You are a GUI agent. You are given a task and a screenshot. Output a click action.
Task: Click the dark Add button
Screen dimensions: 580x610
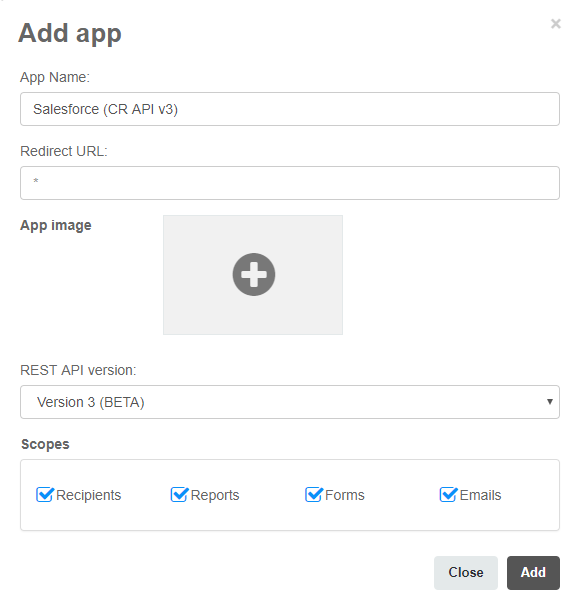[533, 573]
